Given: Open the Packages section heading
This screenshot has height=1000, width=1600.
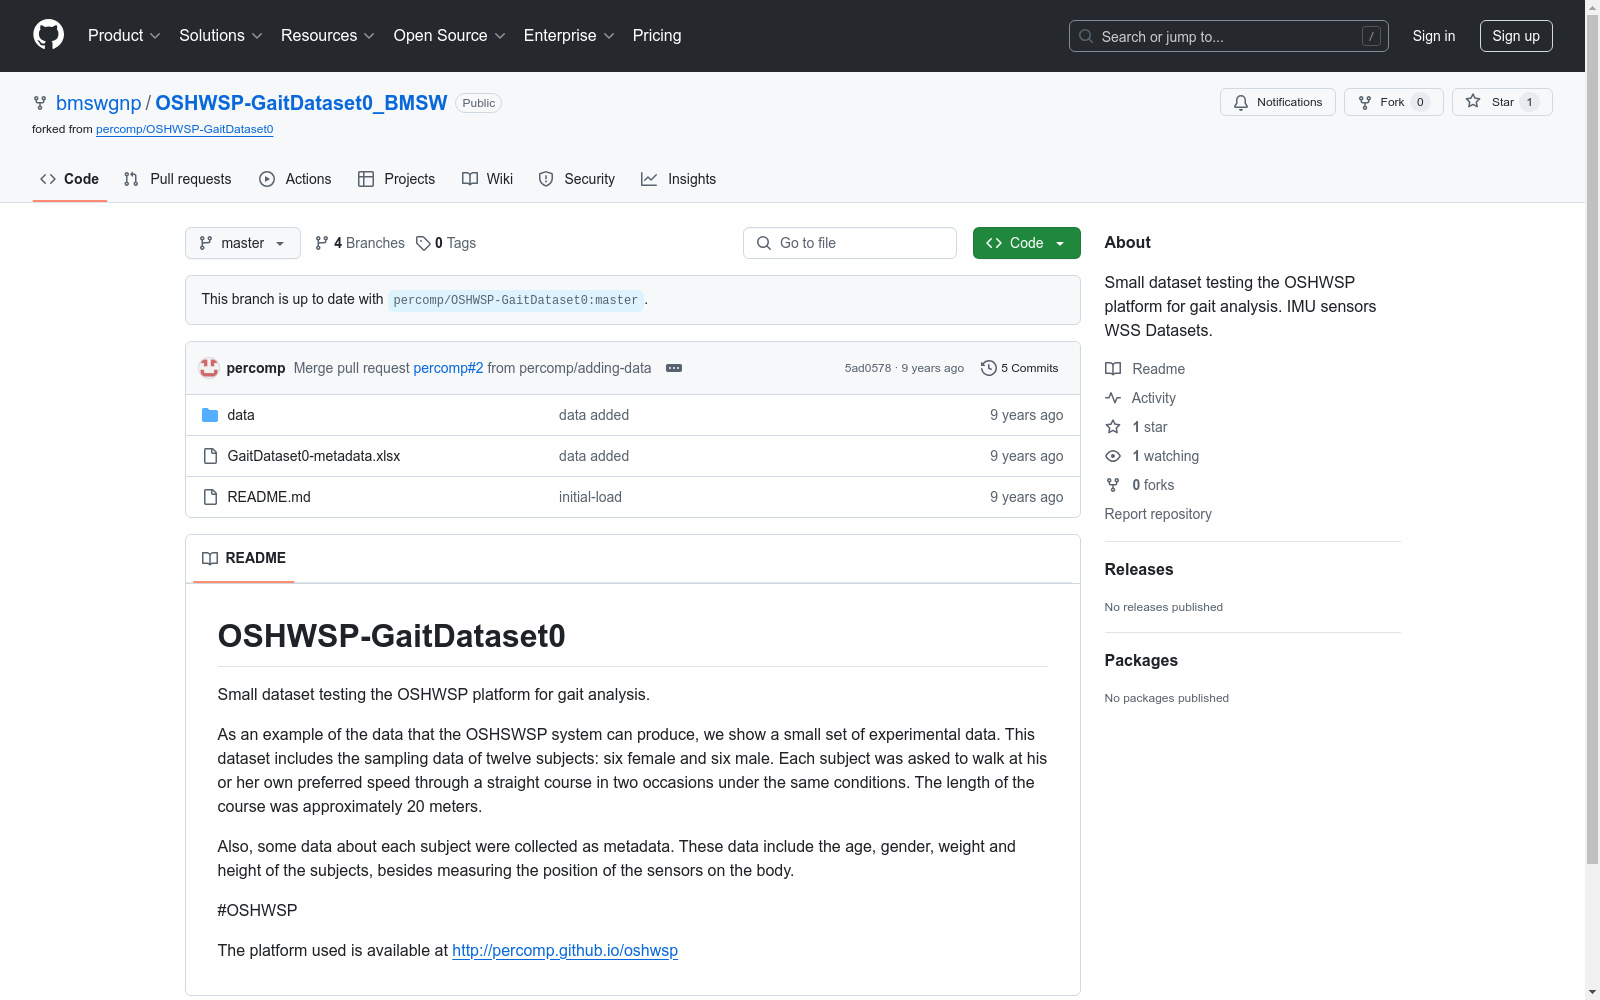Looking at the screenshot, I should (x=1141, y=661).
